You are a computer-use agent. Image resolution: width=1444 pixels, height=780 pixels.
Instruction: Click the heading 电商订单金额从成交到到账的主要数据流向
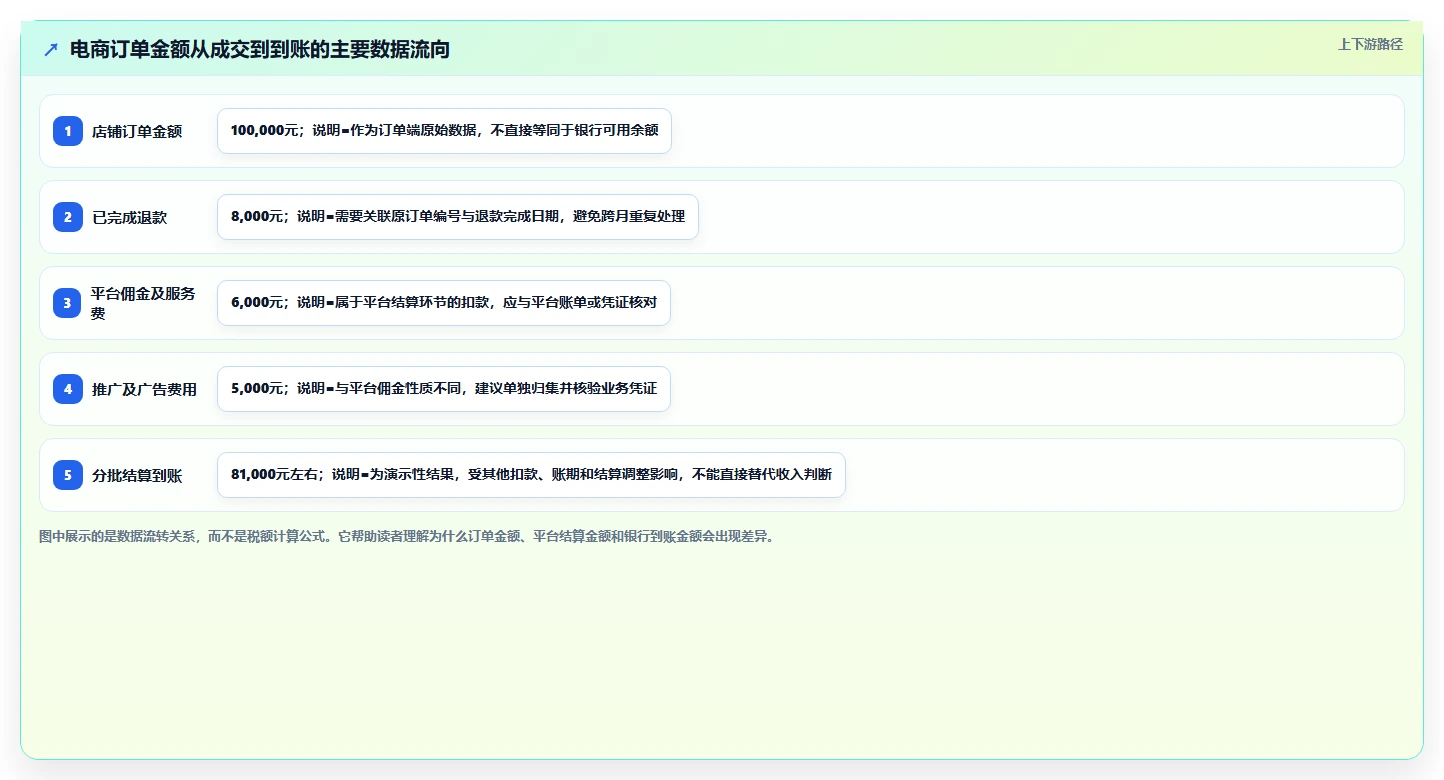(x=260, y=50)
